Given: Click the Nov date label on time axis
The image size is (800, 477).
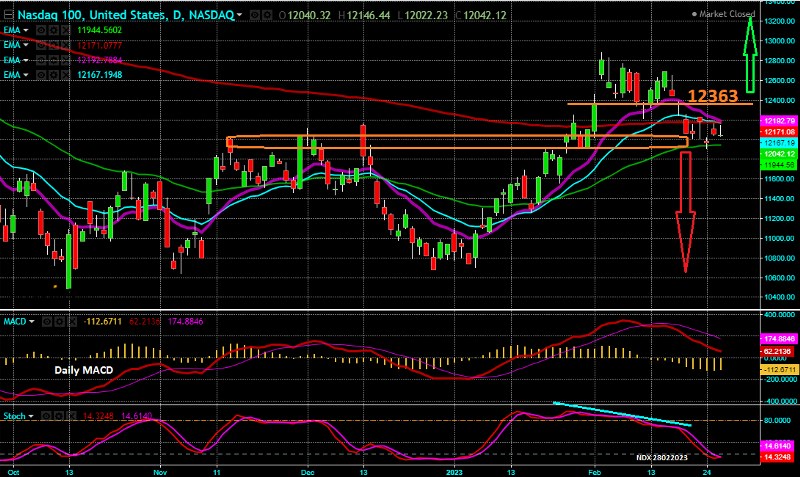Looking at the screenshot, I should click(x=160, y=472).
